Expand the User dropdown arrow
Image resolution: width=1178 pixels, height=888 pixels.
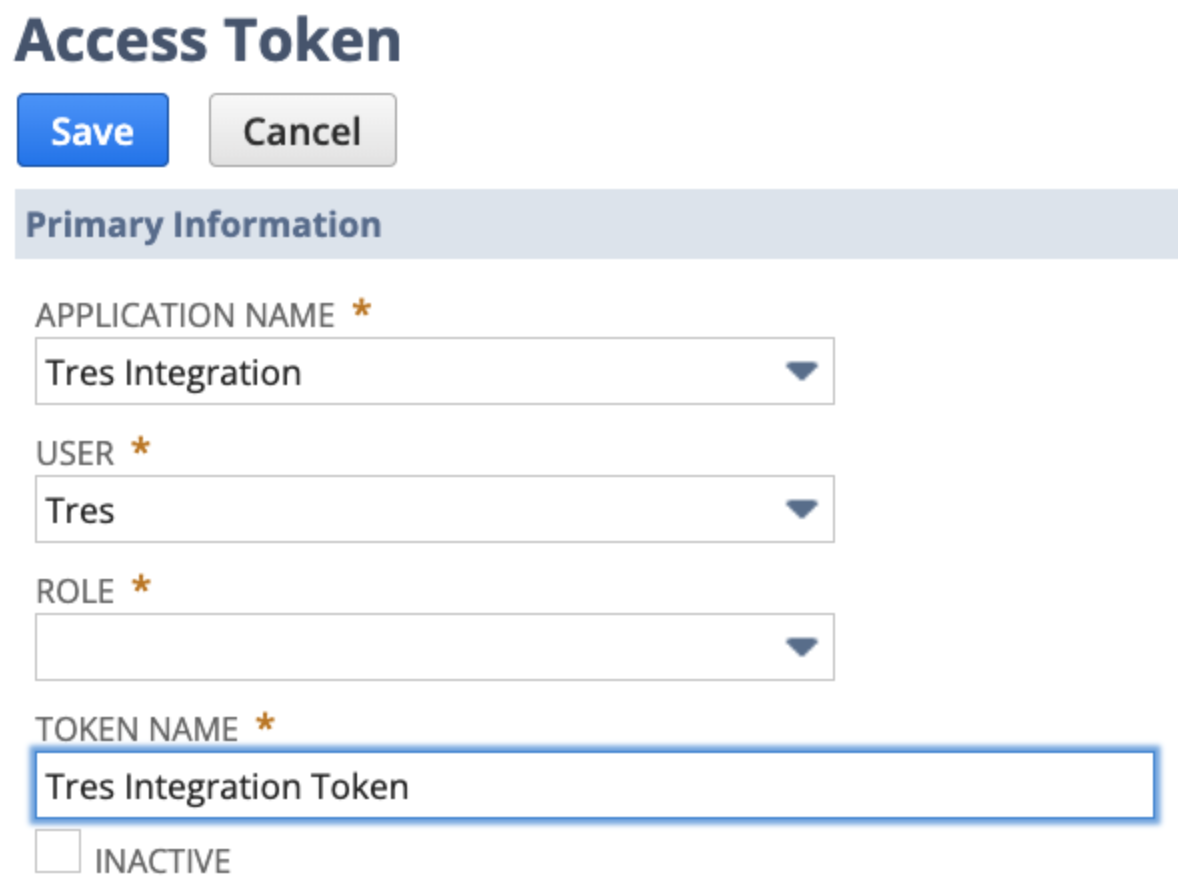click(x=801, y=510)
